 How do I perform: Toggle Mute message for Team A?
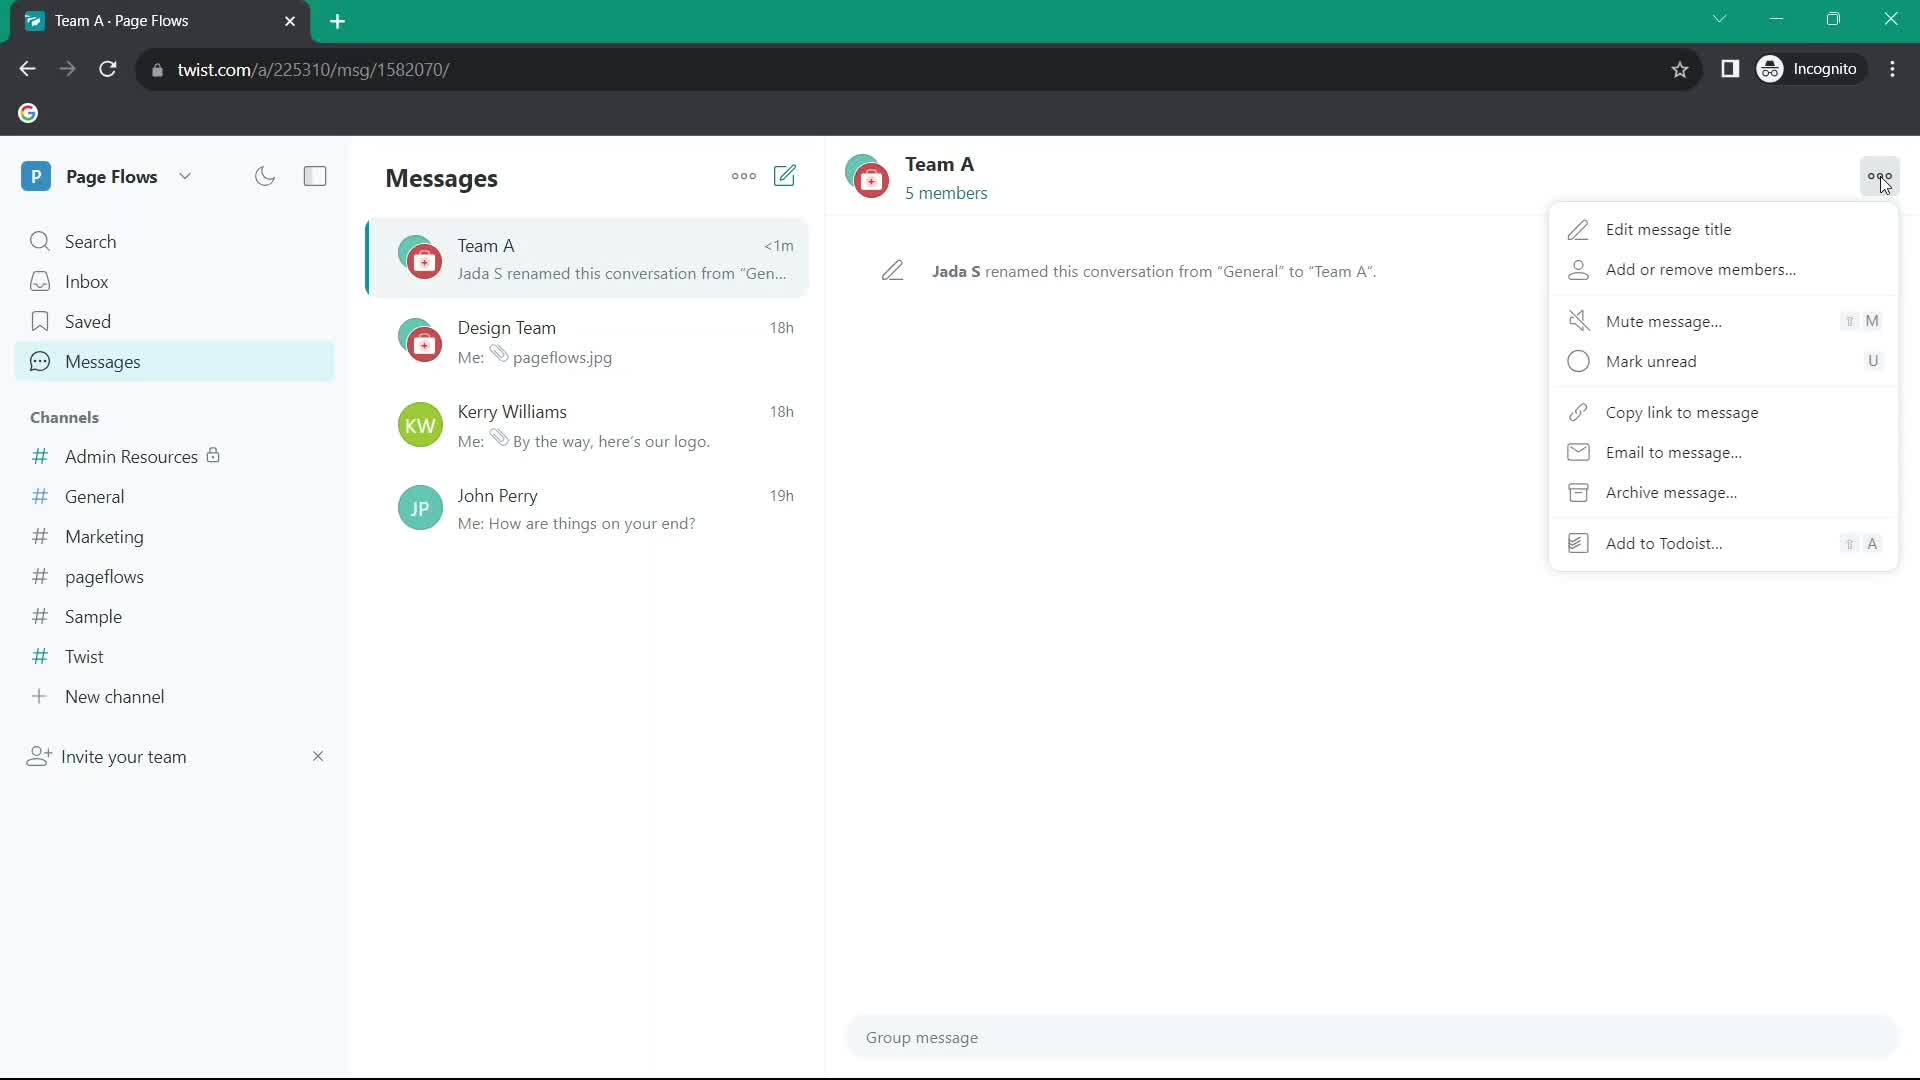point(1664,320)
